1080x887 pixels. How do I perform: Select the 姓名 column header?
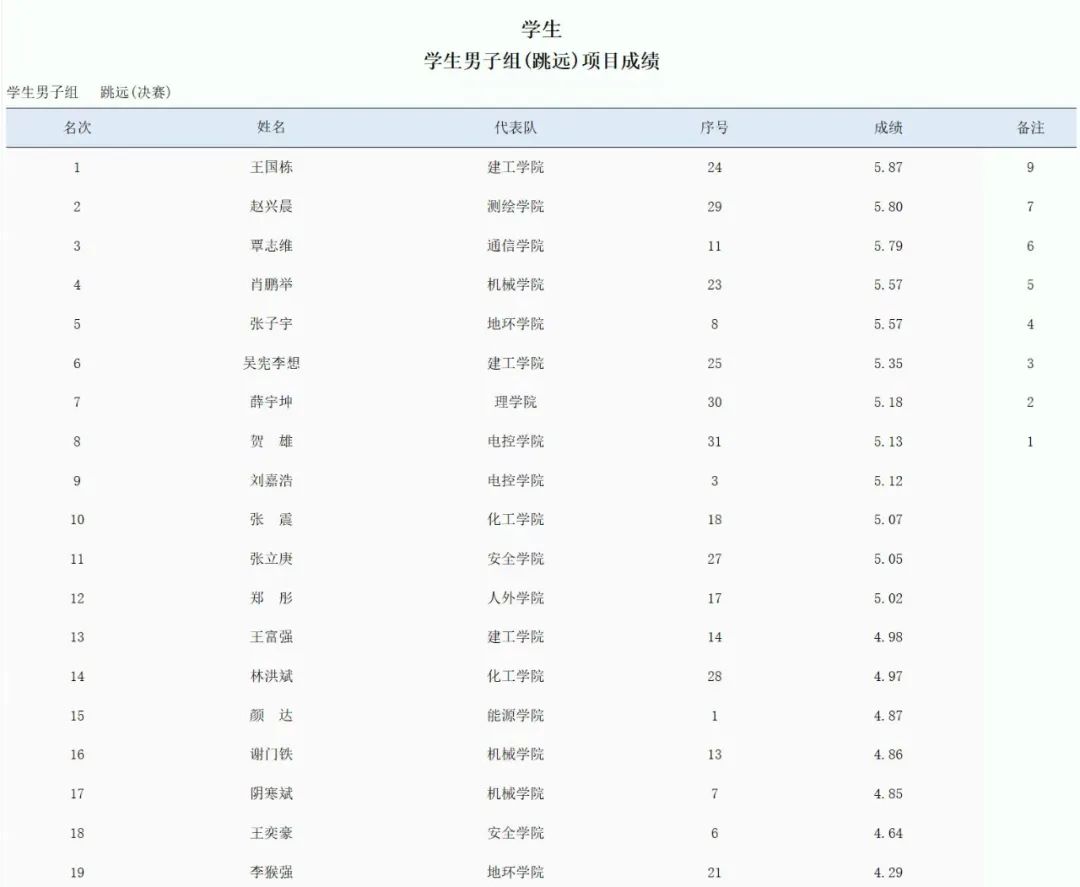271,128
